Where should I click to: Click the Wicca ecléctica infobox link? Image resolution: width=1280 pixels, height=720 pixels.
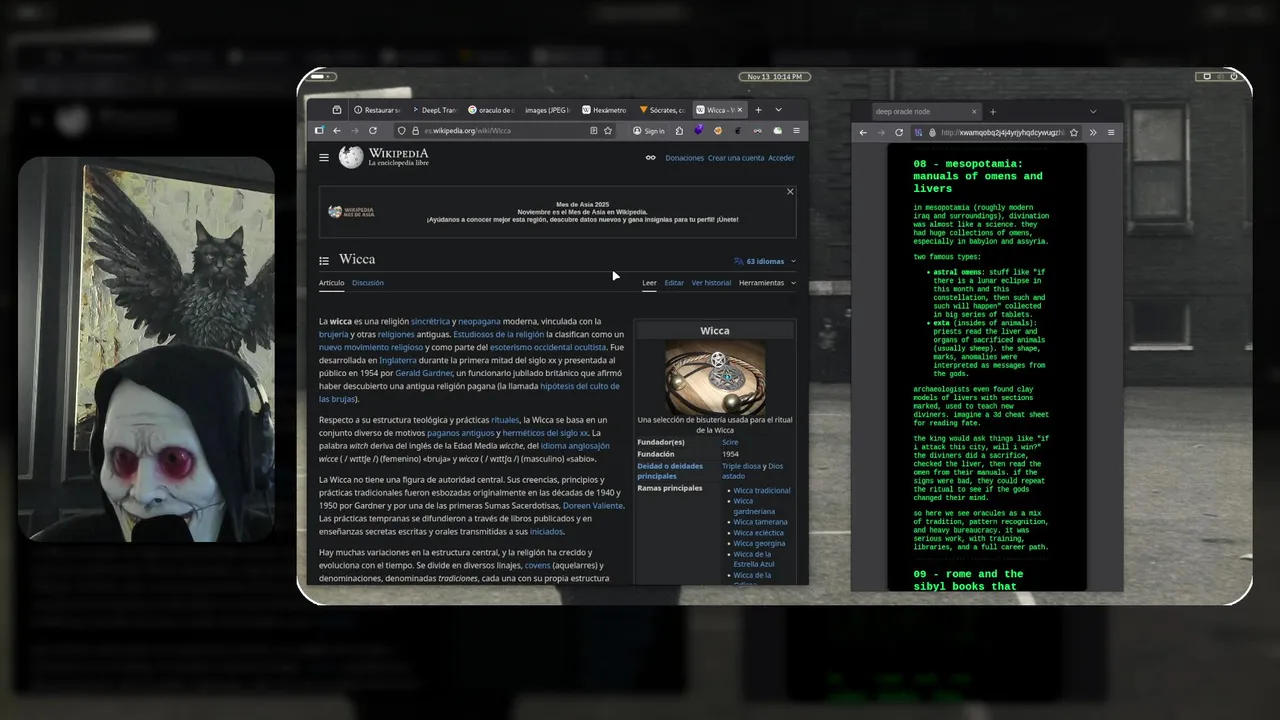759,533
